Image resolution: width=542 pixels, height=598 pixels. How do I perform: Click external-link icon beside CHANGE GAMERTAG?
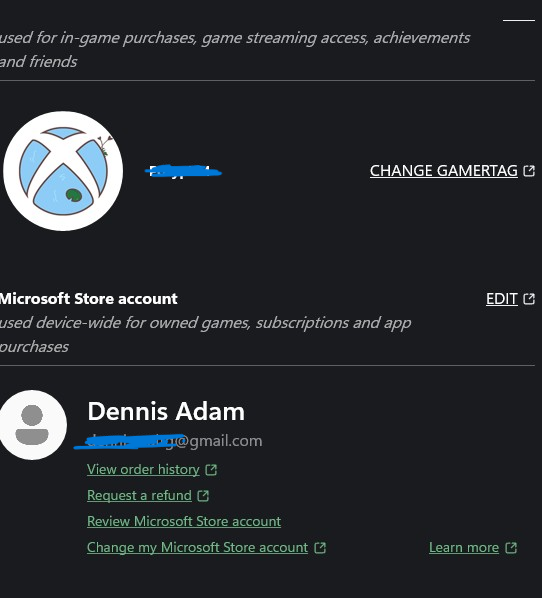click(x=529, y=171)
